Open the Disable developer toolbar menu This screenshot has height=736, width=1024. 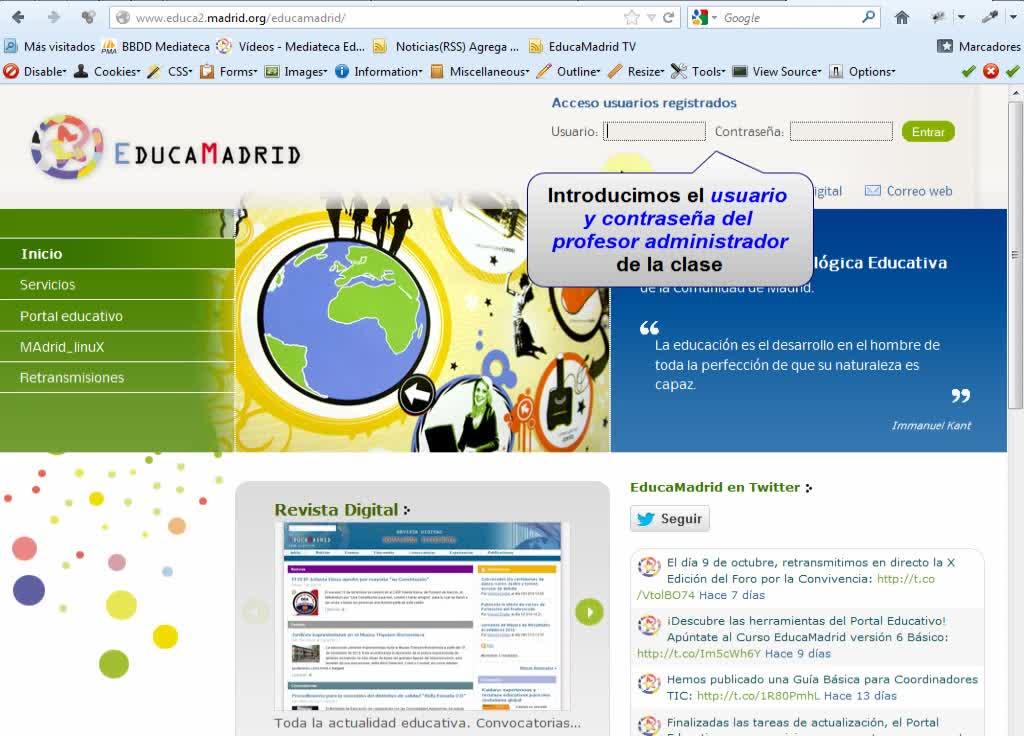coord(35,71)
